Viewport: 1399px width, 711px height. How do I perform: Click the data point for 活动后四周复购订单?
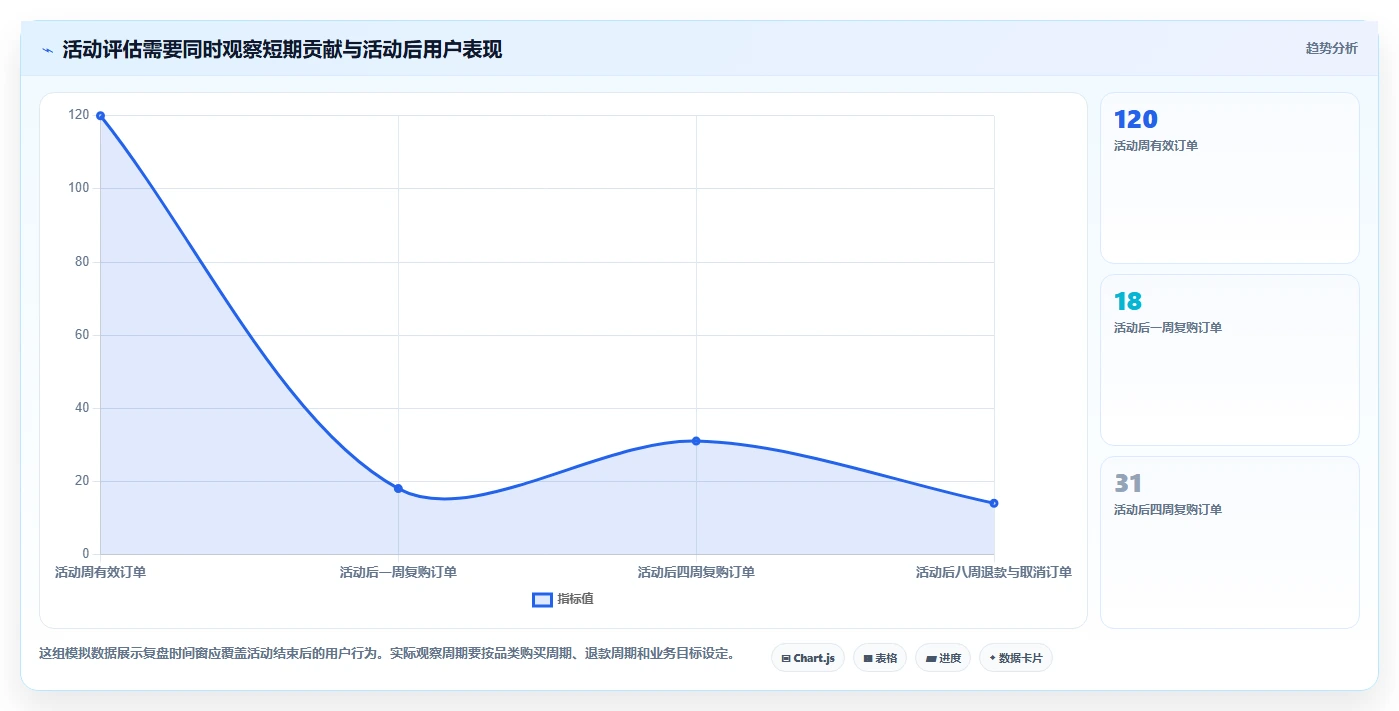[696, 441]
